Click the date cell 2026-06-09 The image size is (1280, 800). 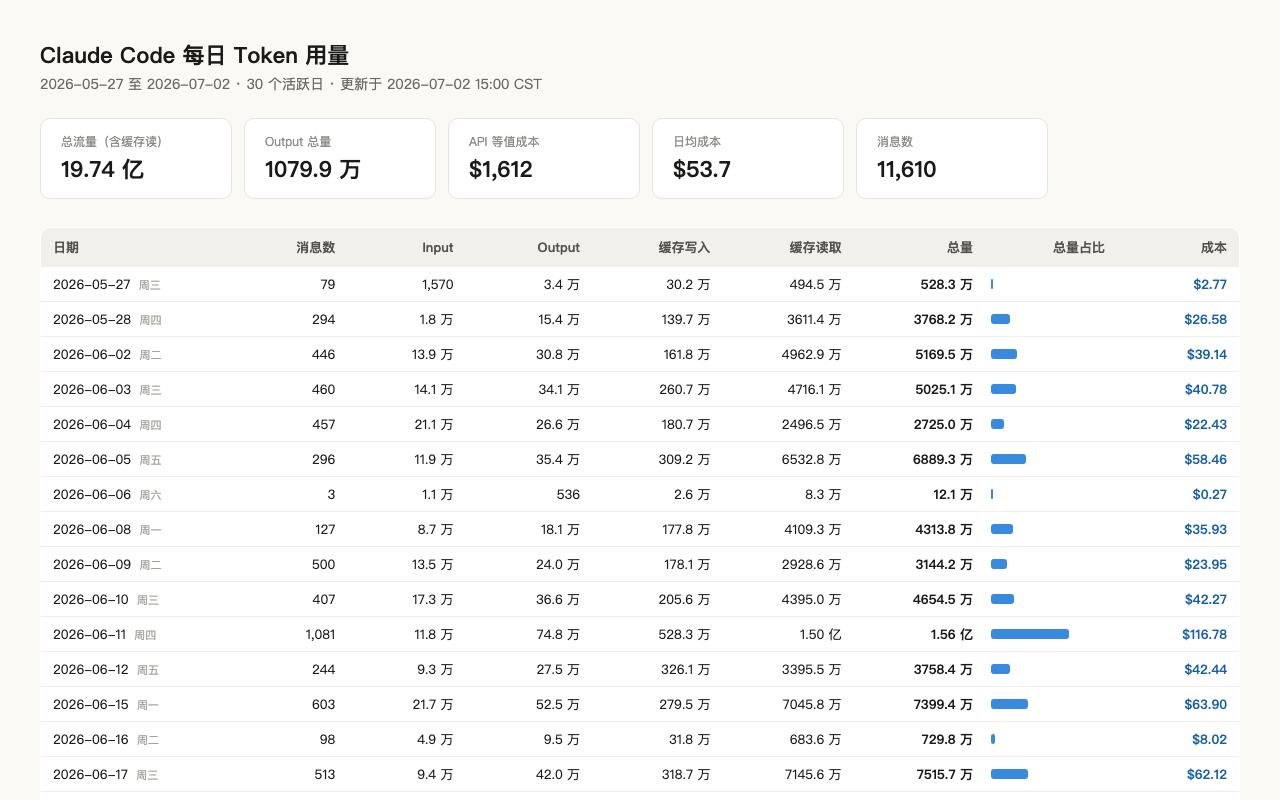coord(92,564)
